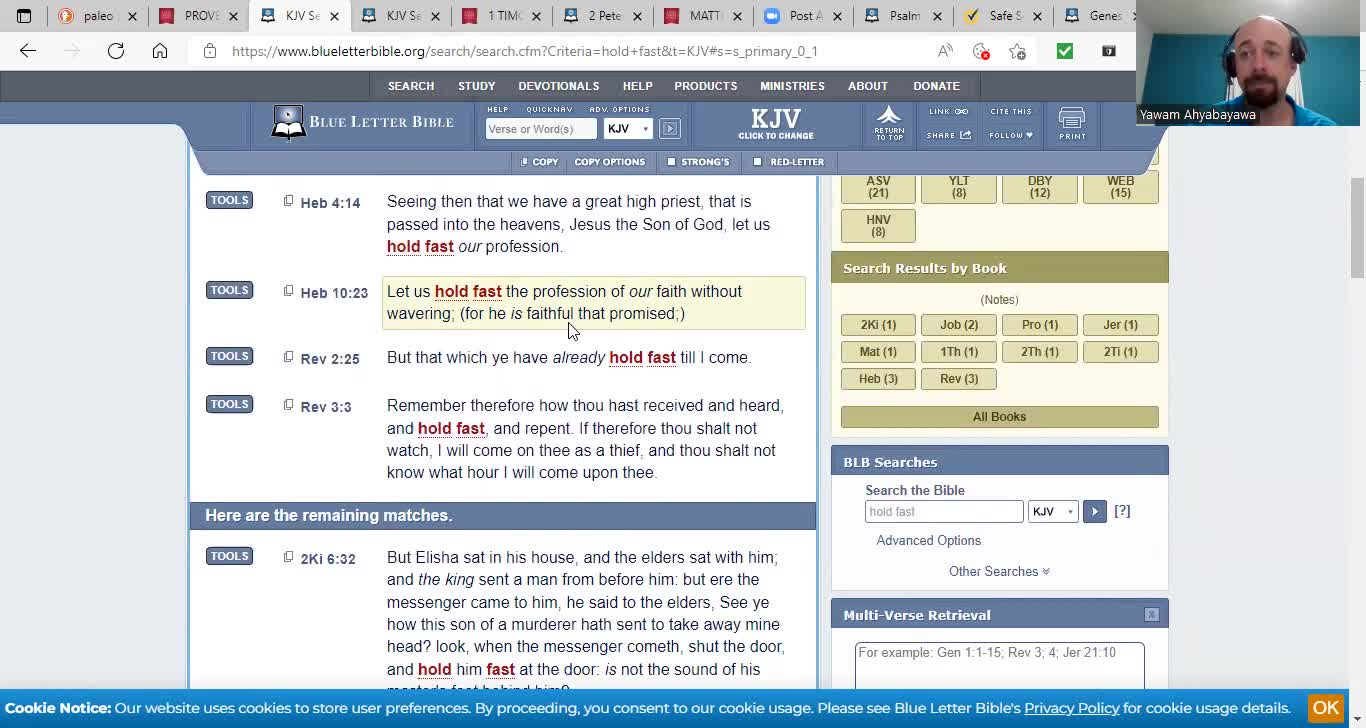Click the green checkmark extension icon
The width and height of the screenshot is (1366, 728).
tap(1065, 51)
